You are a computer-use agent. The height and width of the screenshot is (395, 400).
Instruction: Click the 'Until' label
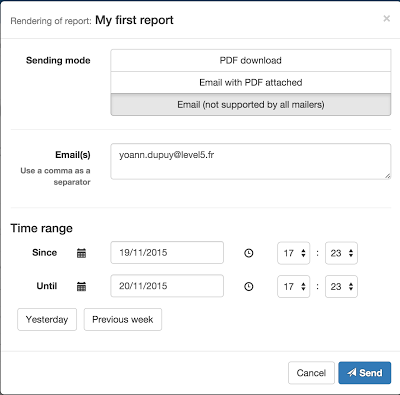[47, 286]
